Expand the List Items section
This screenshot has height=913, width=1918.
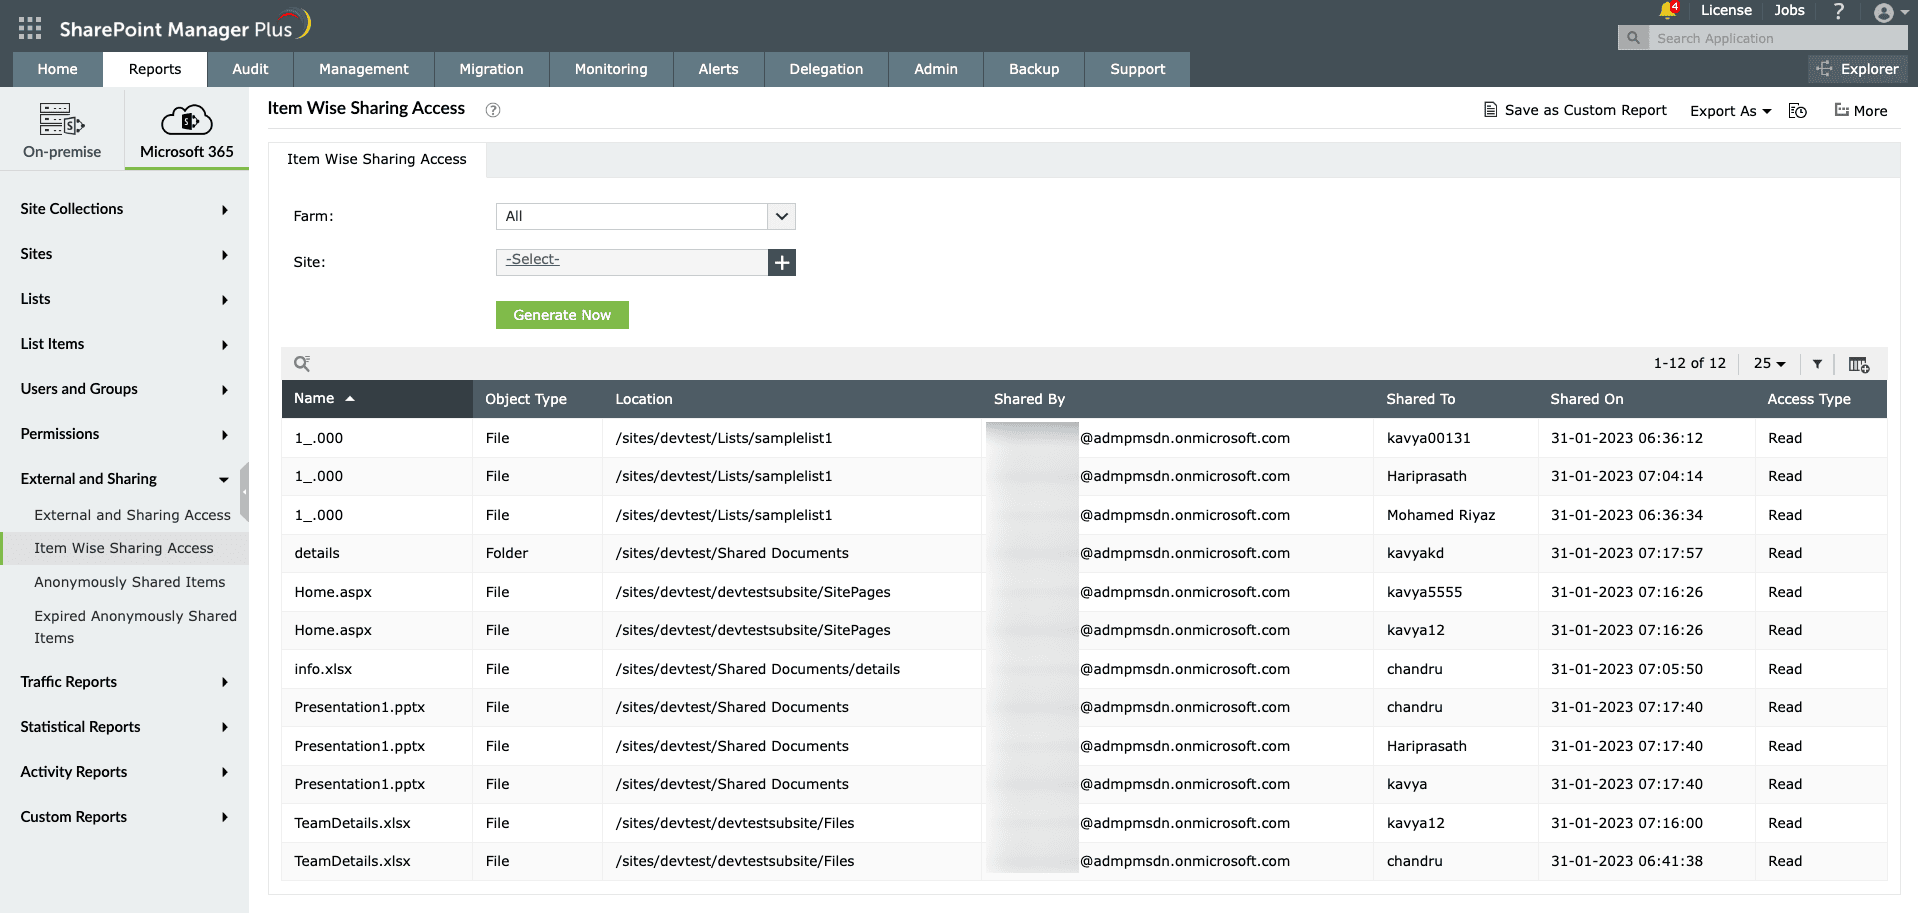124,344
